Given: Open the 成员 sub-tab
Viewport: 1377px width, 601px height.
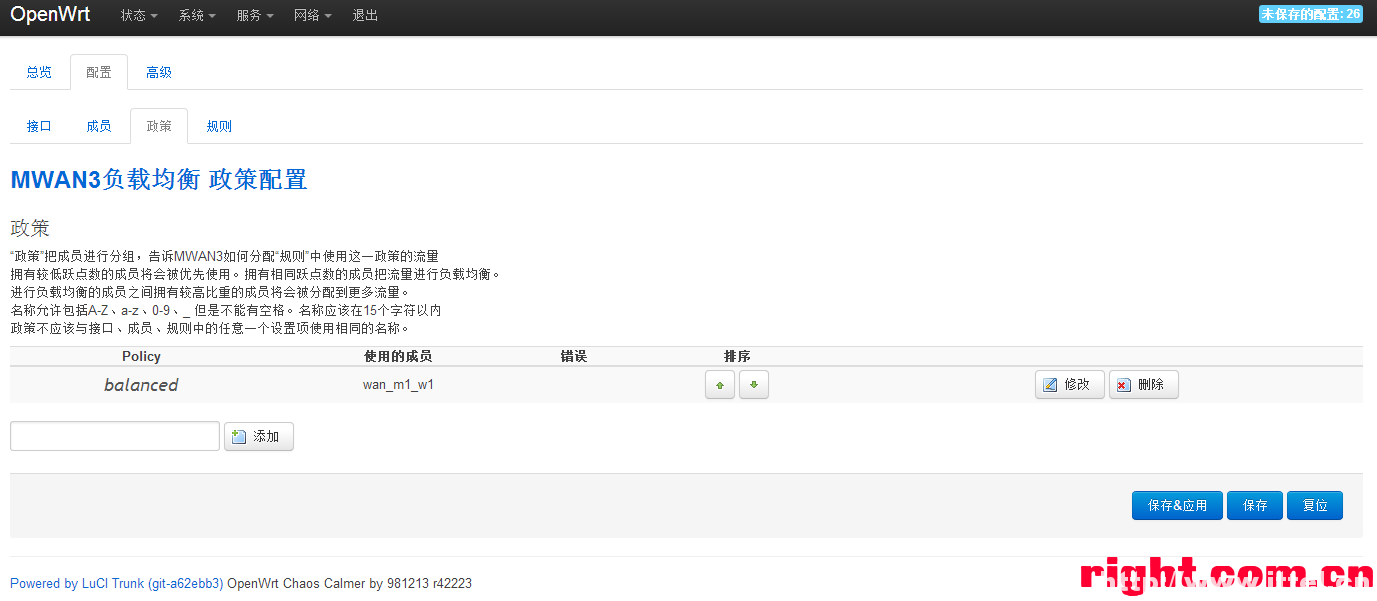Looking at the screenshot, I should (x=99, y=126).
